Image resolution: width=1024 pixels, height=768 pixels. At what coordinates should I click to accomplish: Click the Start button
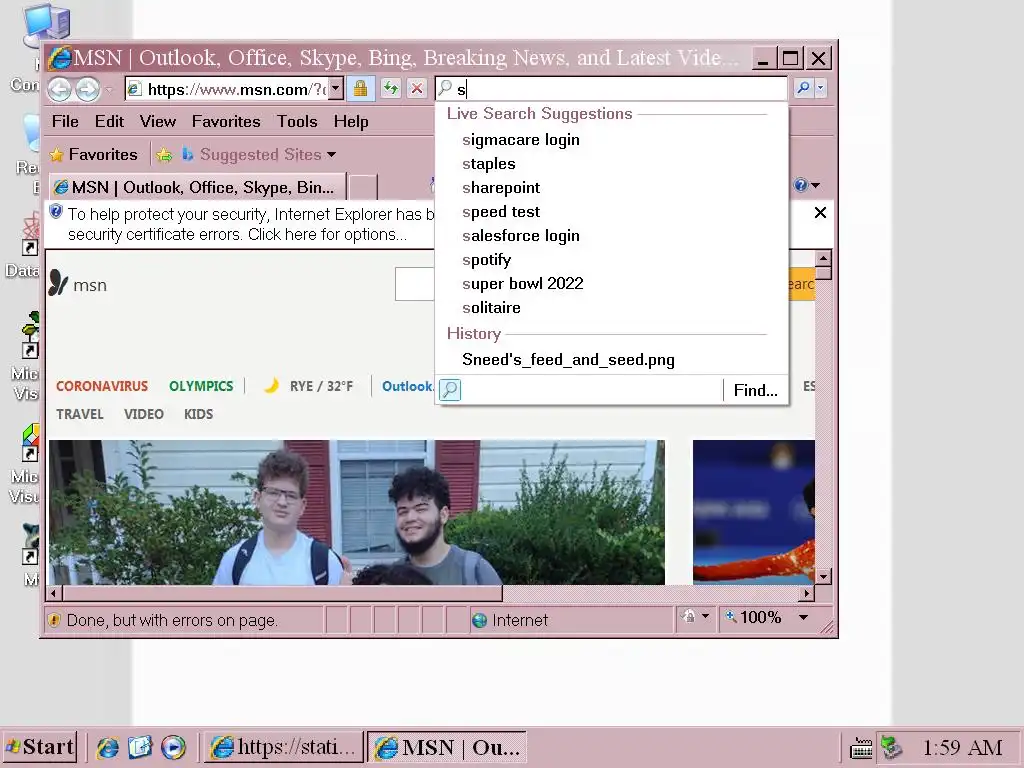(40, 746)
